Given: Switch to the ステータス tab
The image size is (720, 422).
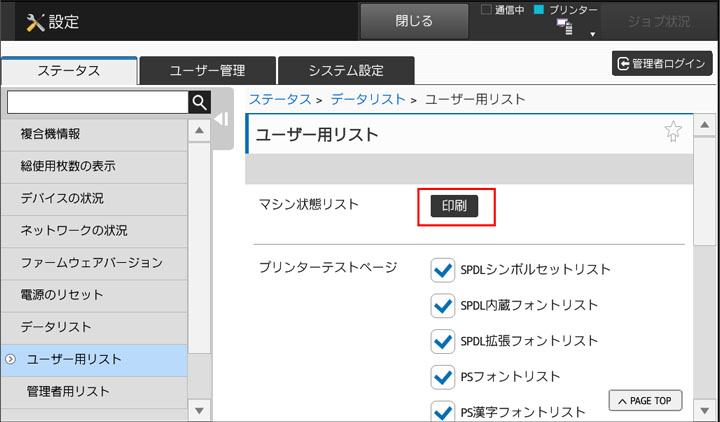Looking at the screenshot, I should click(69, 71).
